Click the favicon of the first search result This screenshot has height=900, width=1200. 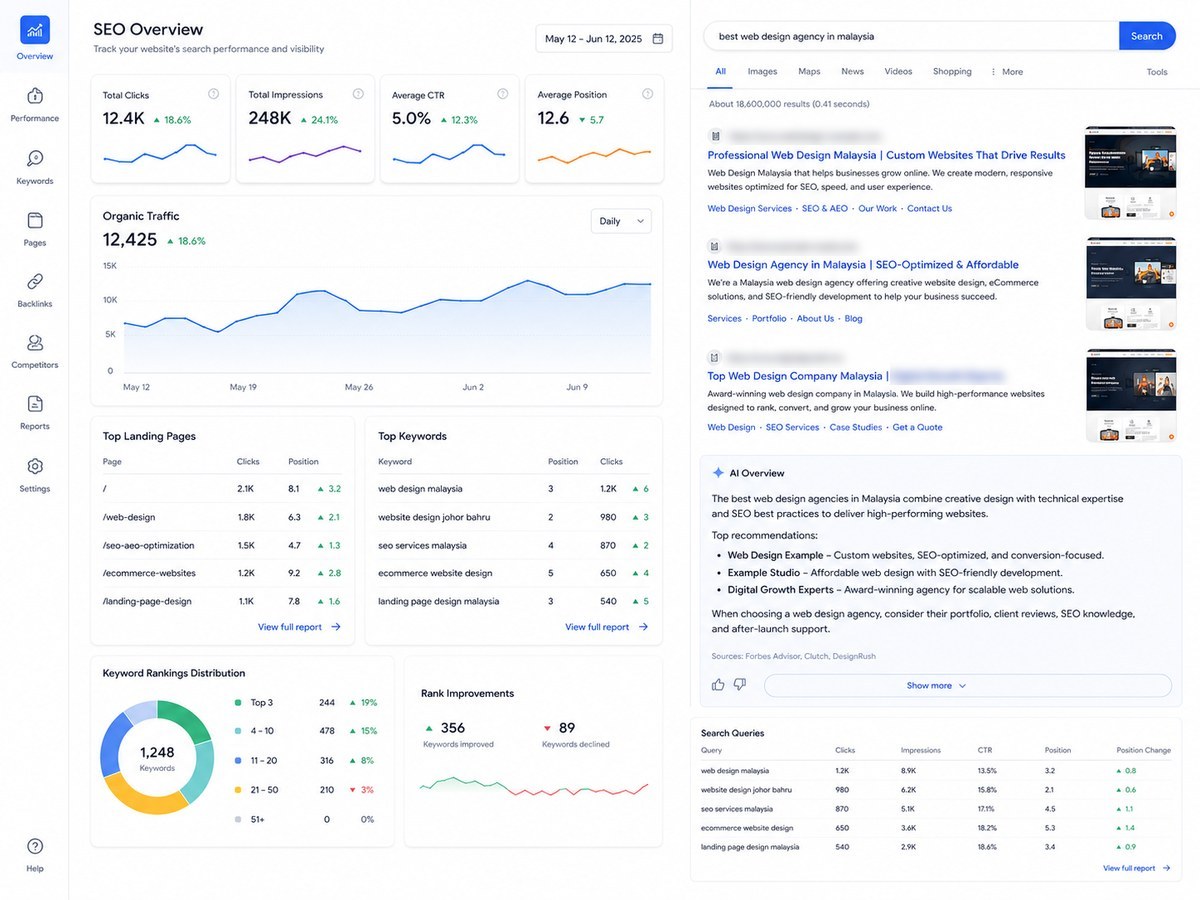tap(715, 135)
